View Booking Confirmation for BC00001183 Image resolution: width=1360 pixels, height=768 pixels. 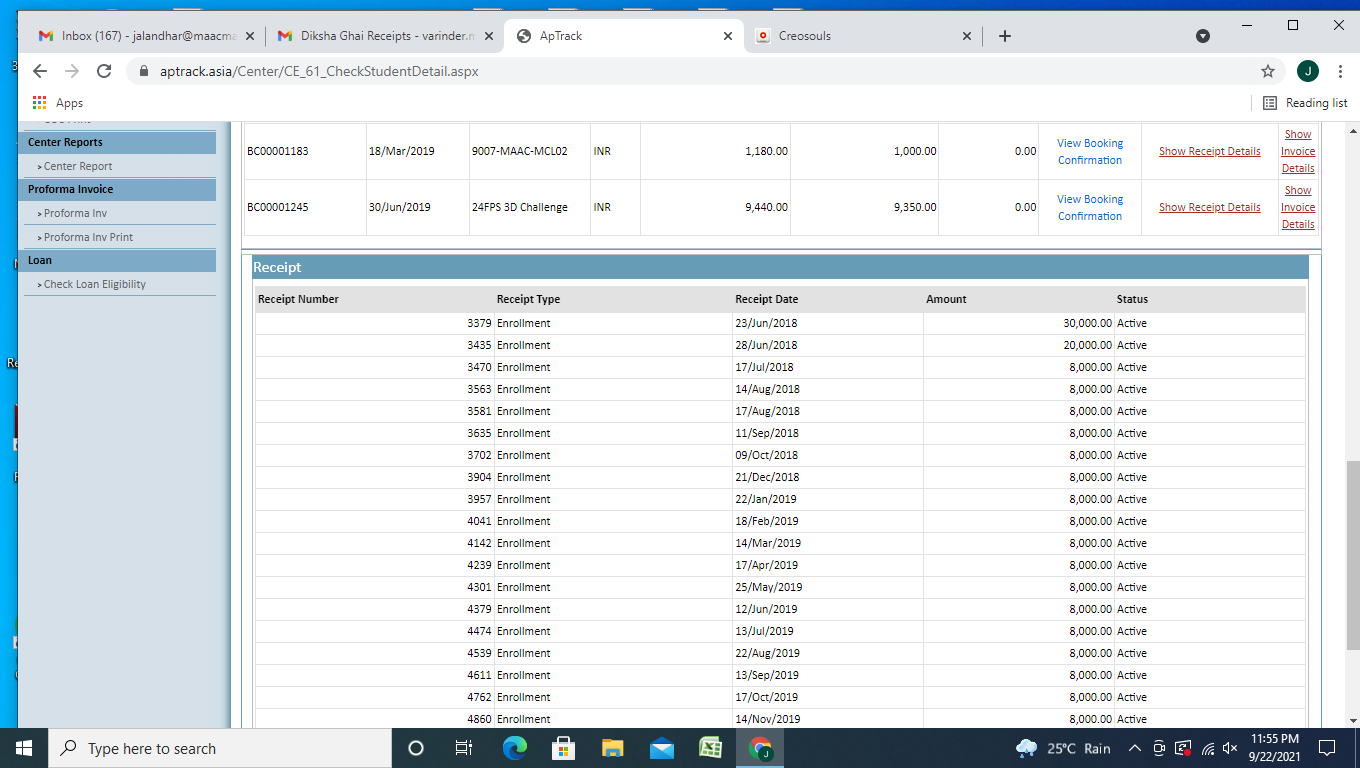[x=1090, y=152]
